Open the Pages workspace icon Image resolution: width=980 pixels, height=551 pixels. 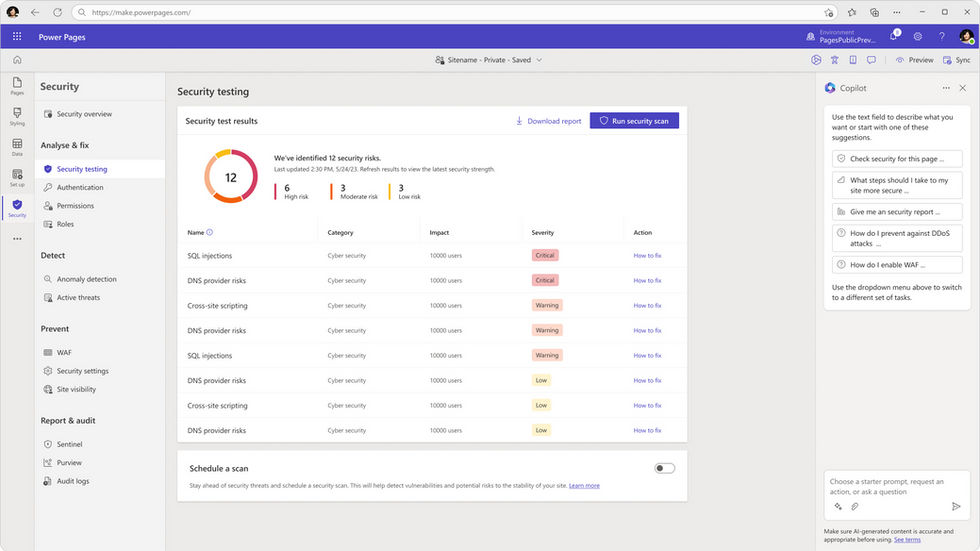tap(17, 85)
